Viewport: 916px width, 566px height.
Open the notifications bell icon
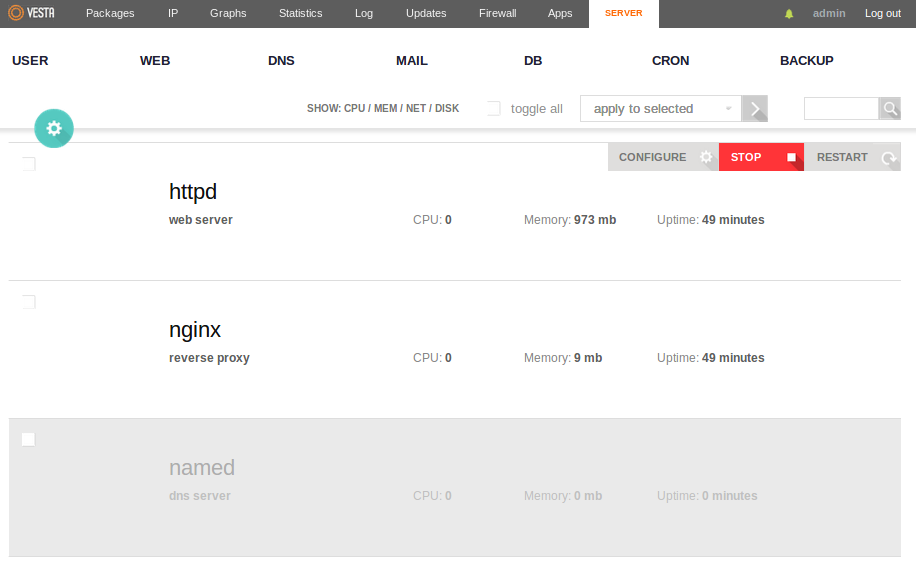pyautogui.click(x=789, y=14)
